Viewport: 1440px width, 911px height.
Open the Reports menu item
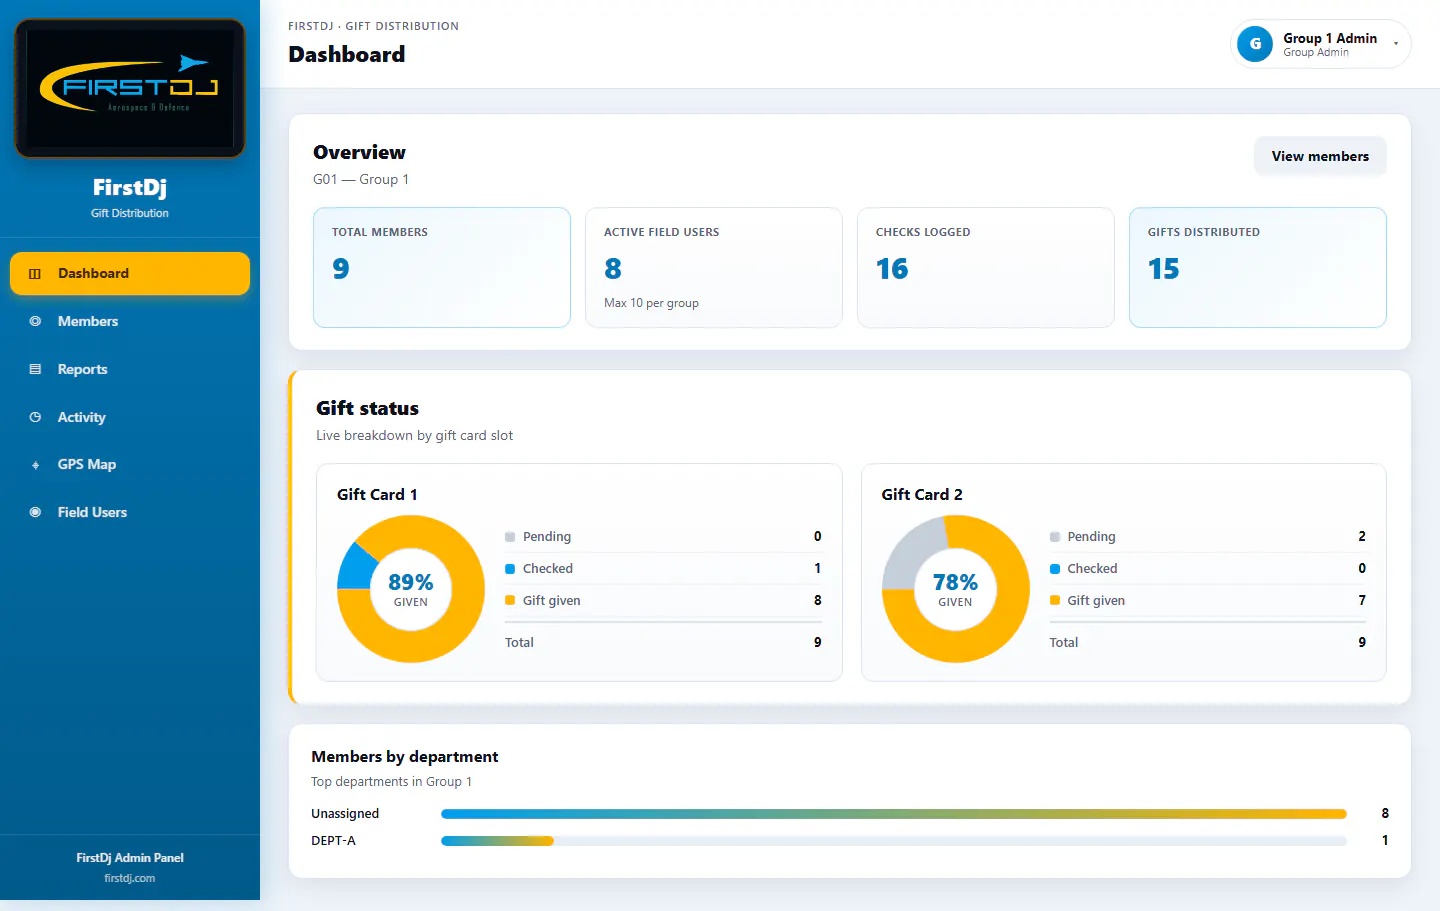click(130, 369)
